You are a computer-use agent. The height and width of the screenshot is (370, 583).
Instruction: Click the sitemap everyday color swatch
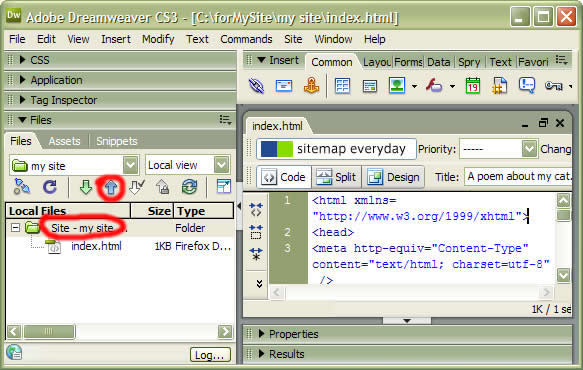pyautogui.click(x=277, y=149)
